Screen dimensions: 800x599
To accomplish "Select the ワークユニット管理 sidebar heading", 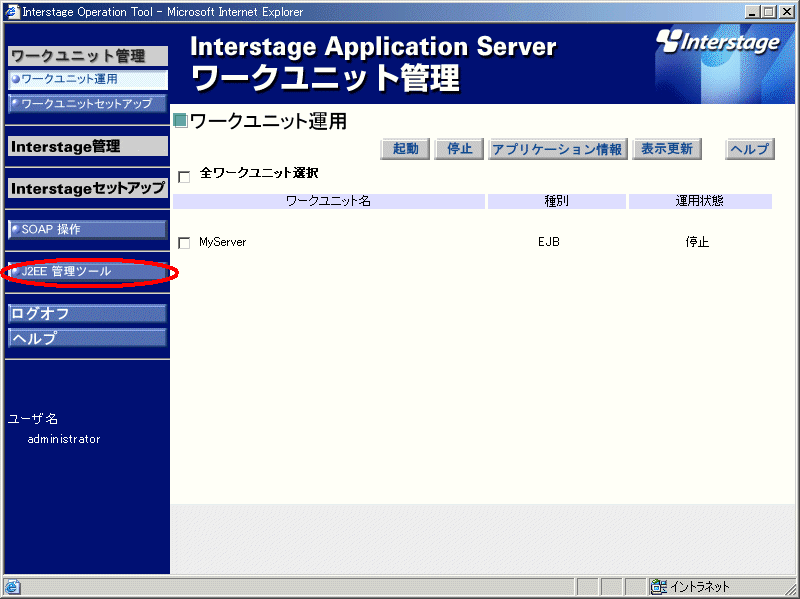I will 88,56.
